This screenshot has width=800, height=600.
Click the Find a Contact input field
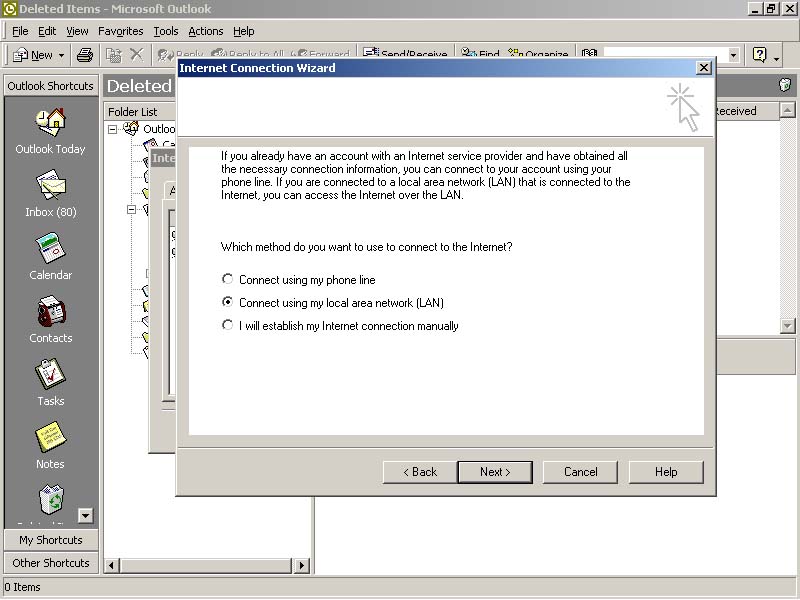(665, 55)
